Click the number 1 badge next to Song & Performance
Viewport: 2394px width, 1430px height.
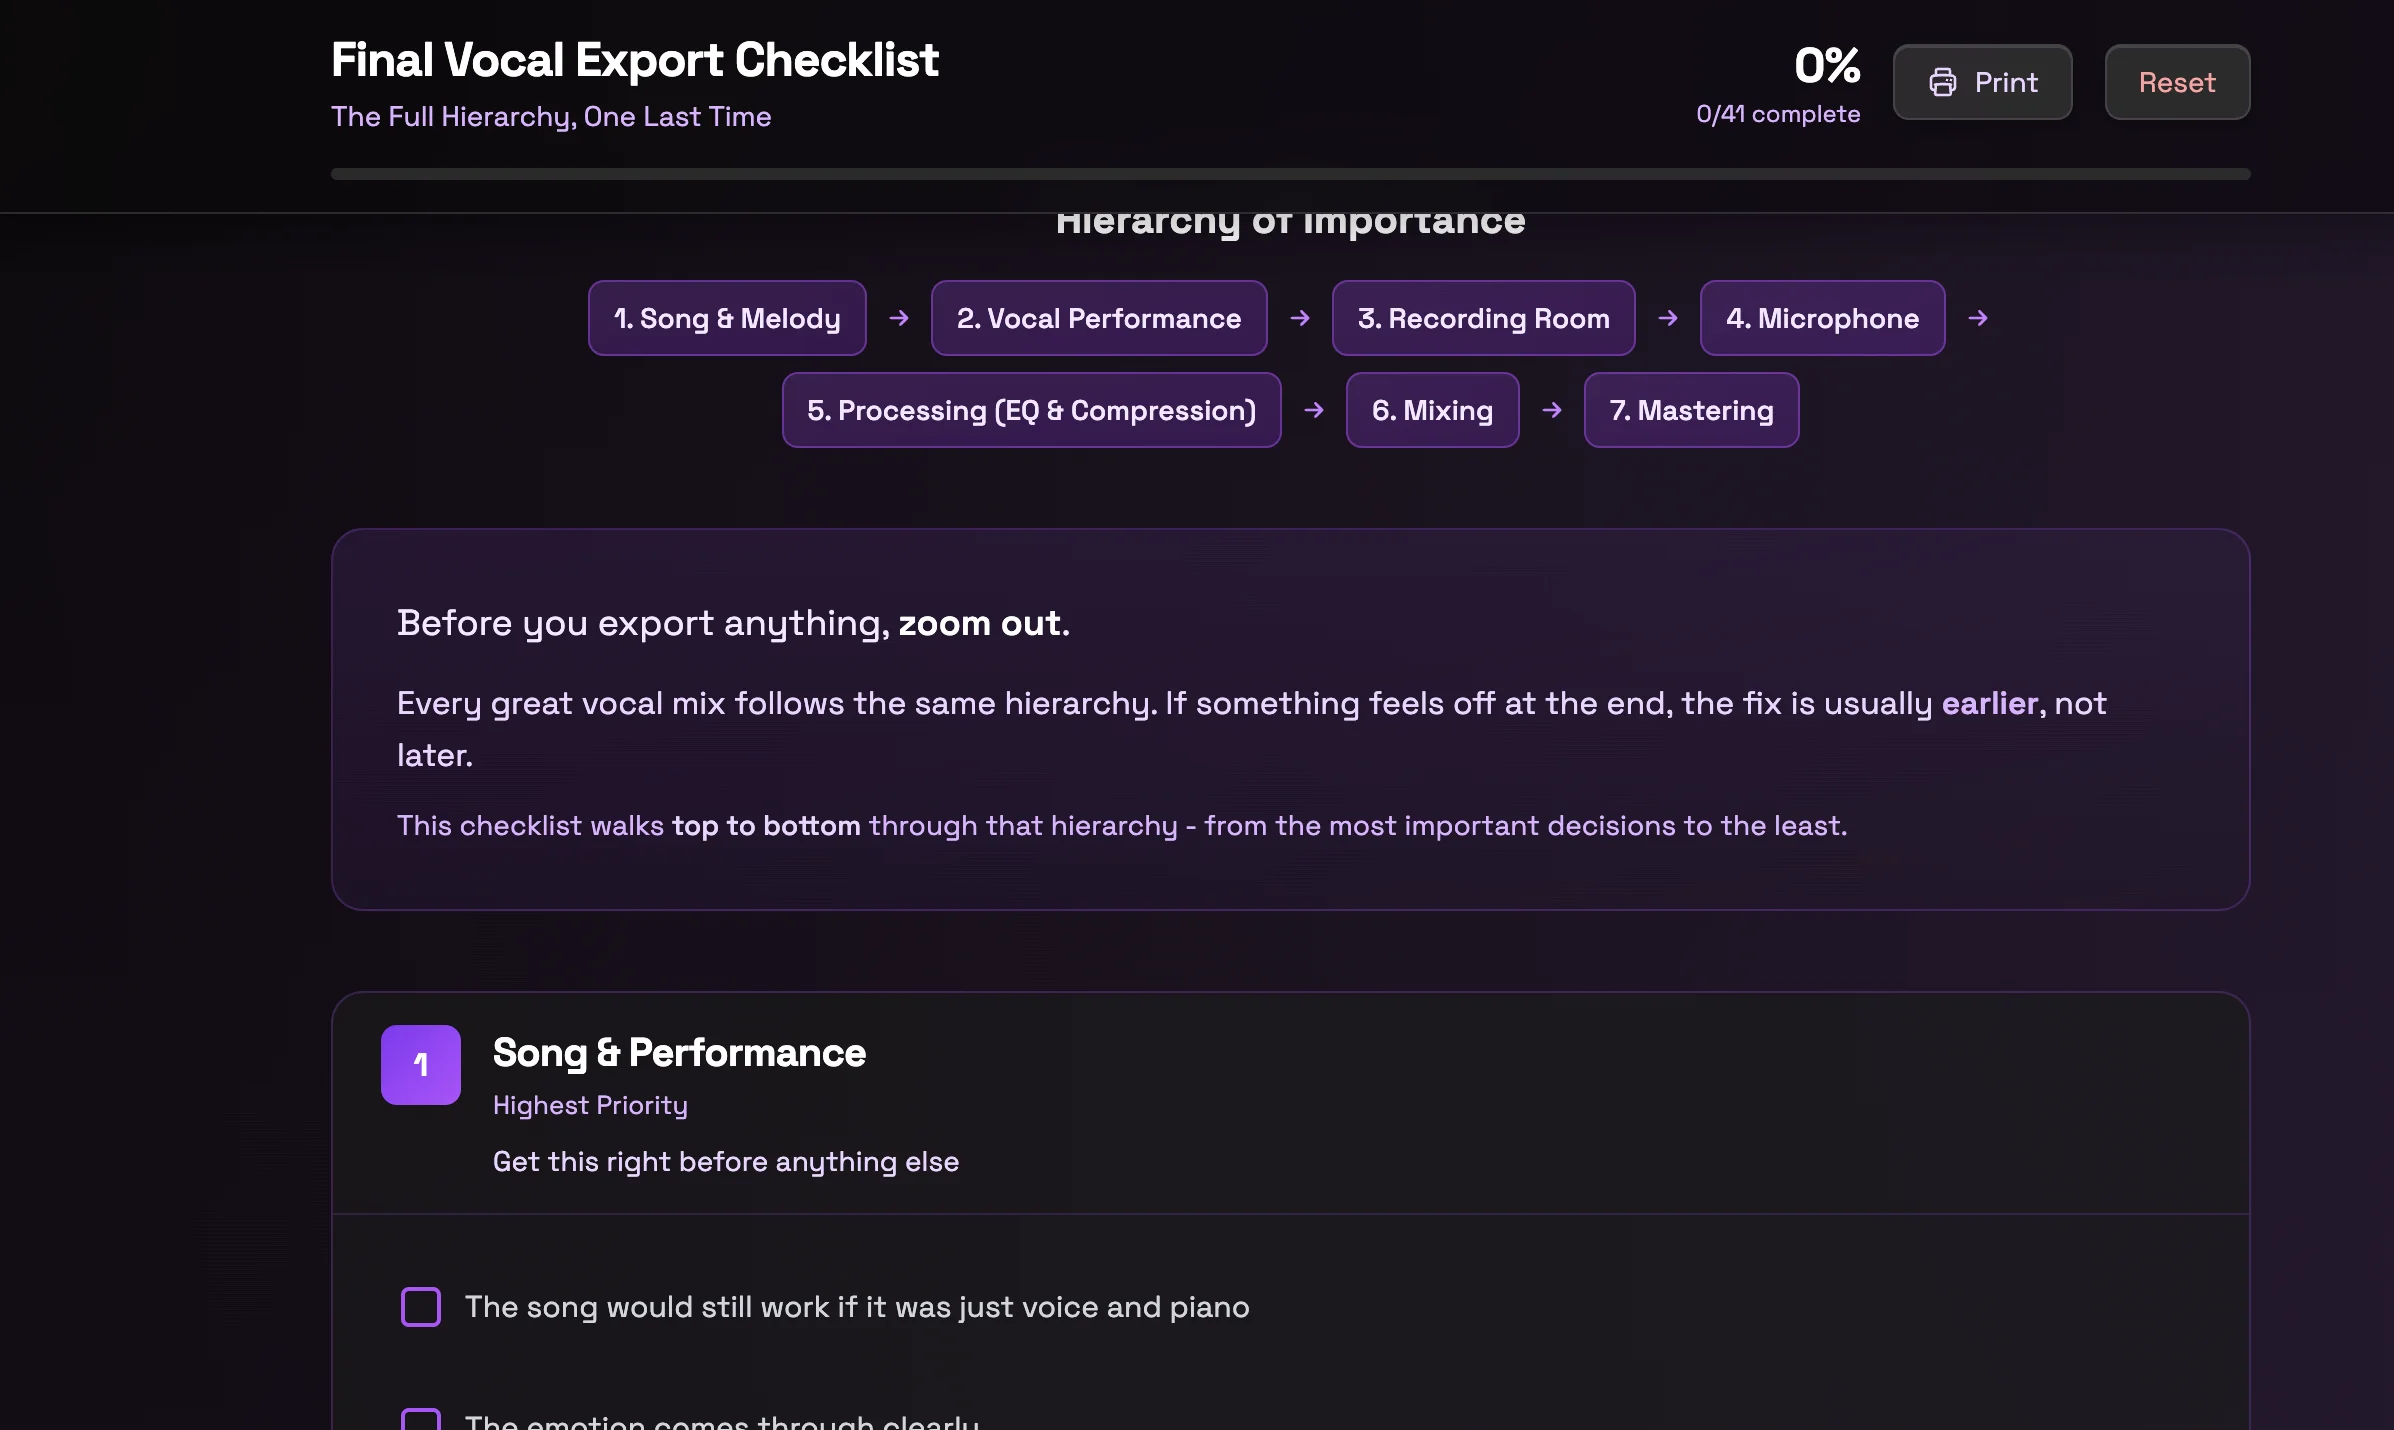point(420,1064)
